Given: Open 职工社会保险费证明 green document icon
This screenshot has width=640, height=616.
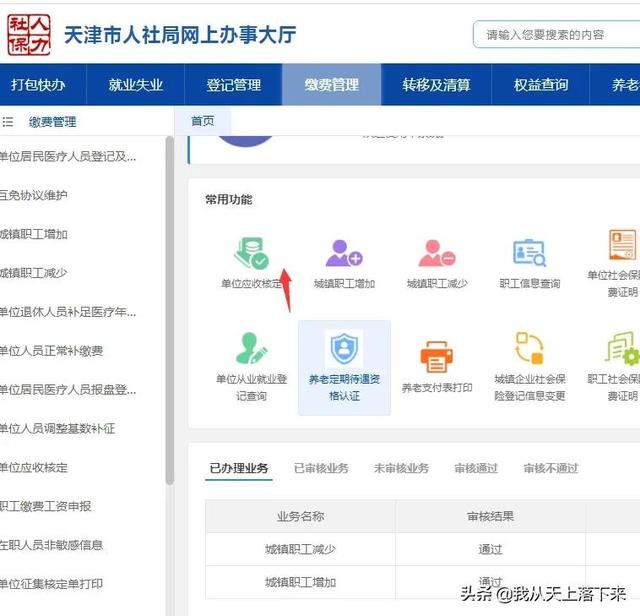Looking at the screenshot, I should (x=623, y=348).
